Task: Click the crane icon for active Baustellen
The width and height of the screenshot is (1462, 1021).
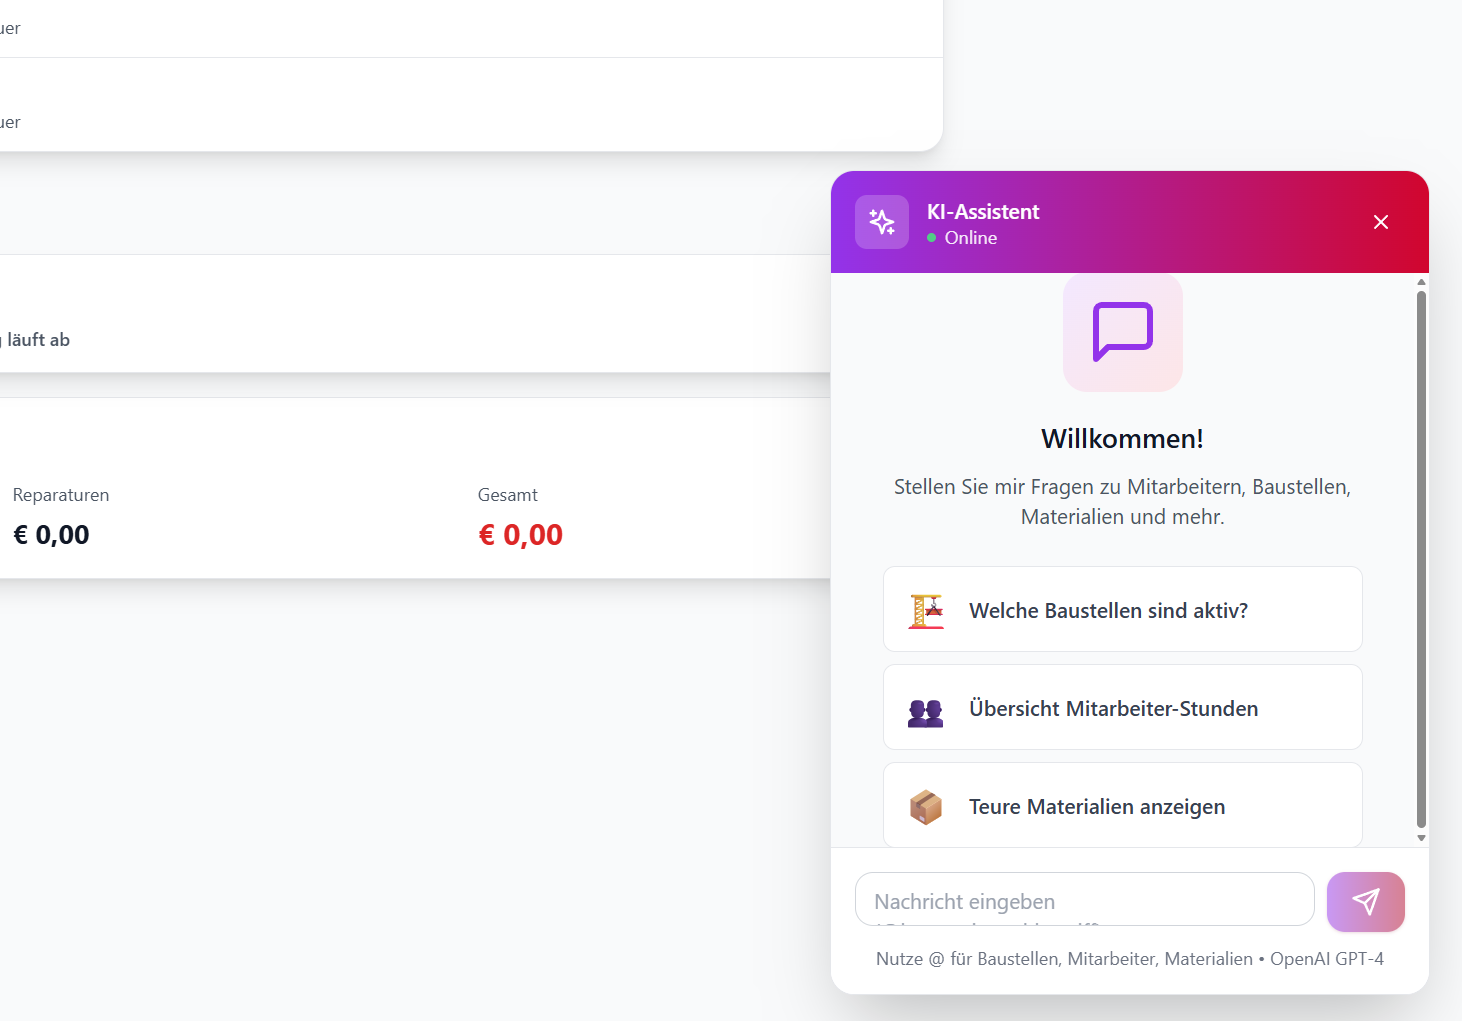Action: click(926, 611)
